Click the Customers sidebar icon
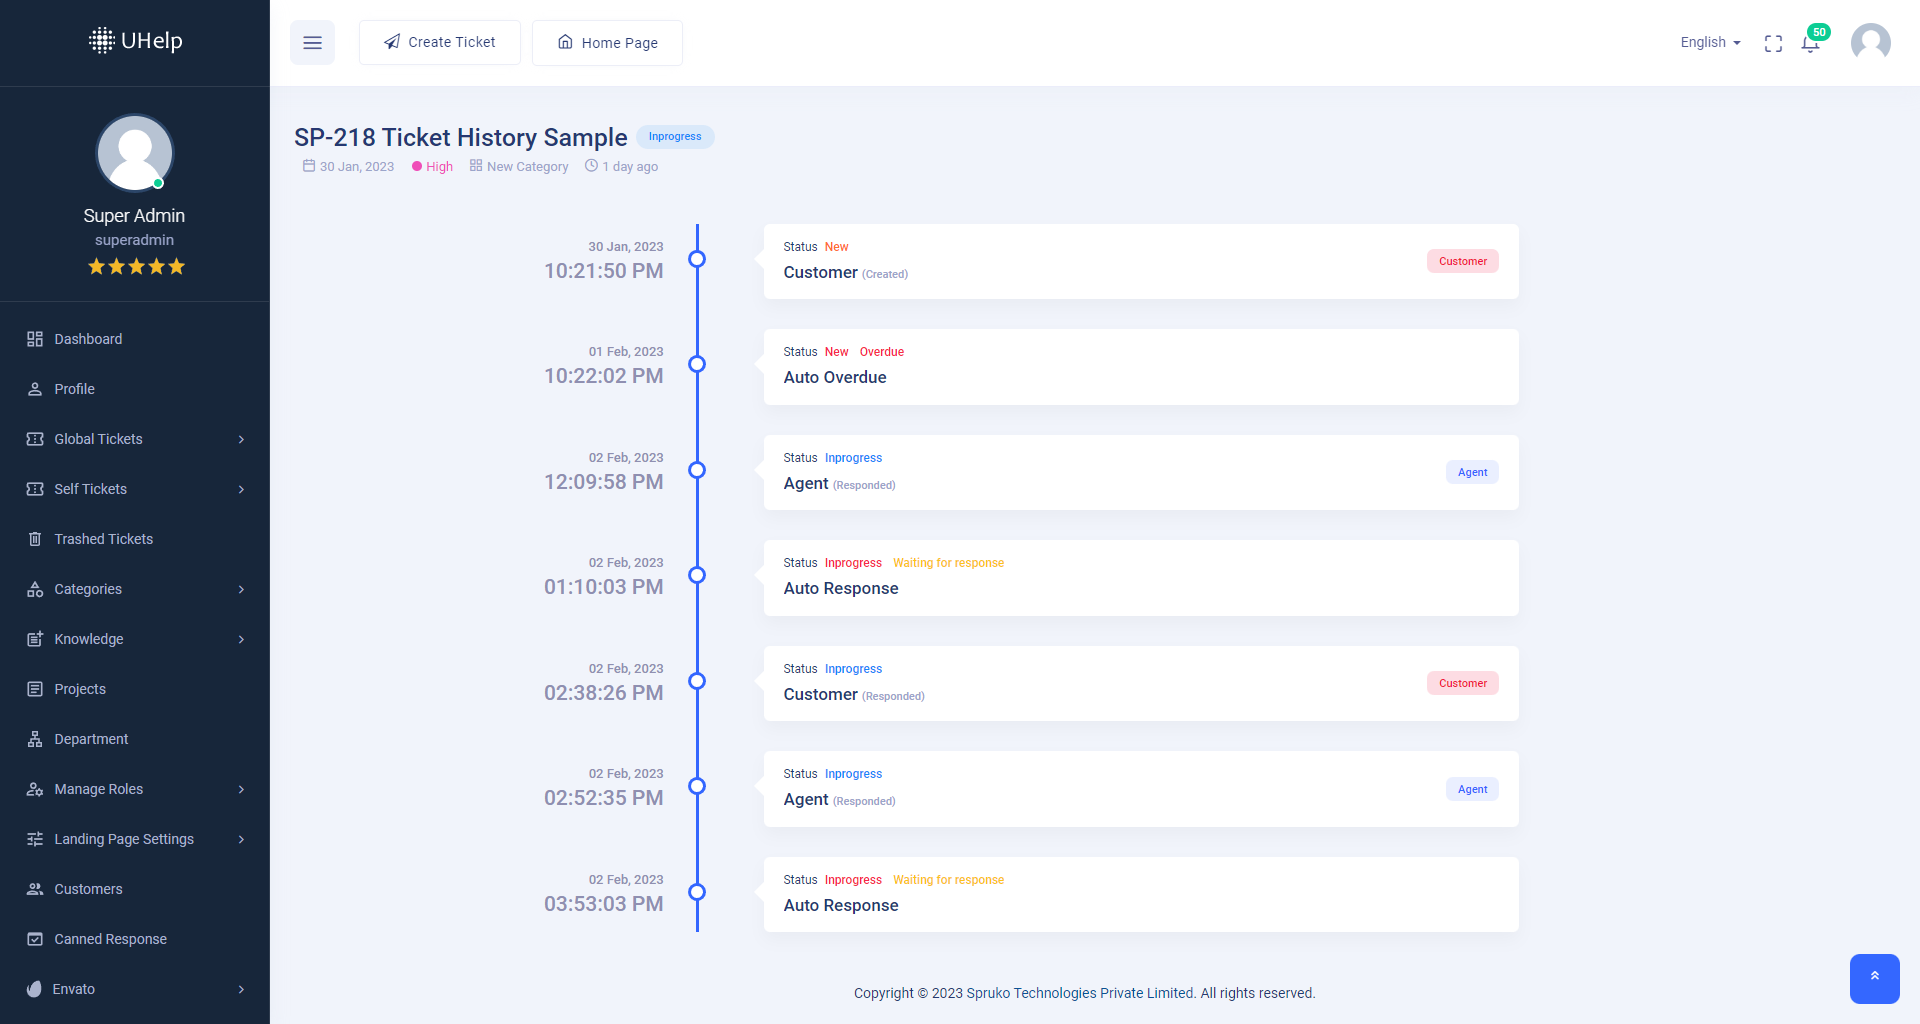 pos(35,889)
